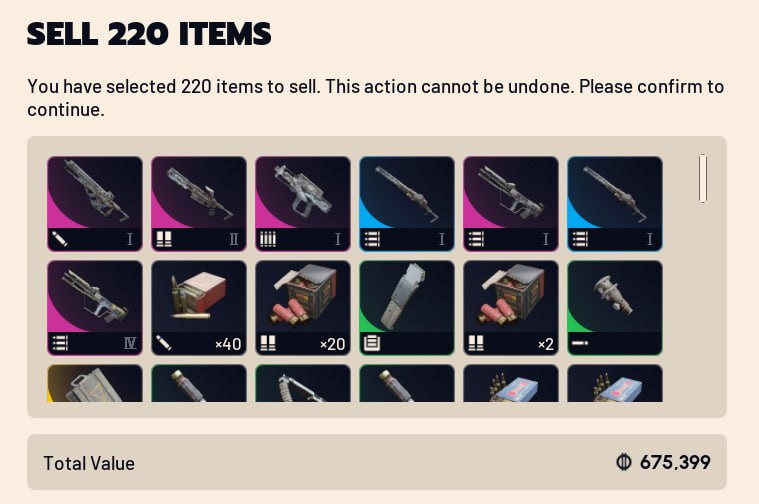The image size is (759, 504).
Task: Select the rifle ammo box stack of ×40
Action: click(199, 308)
